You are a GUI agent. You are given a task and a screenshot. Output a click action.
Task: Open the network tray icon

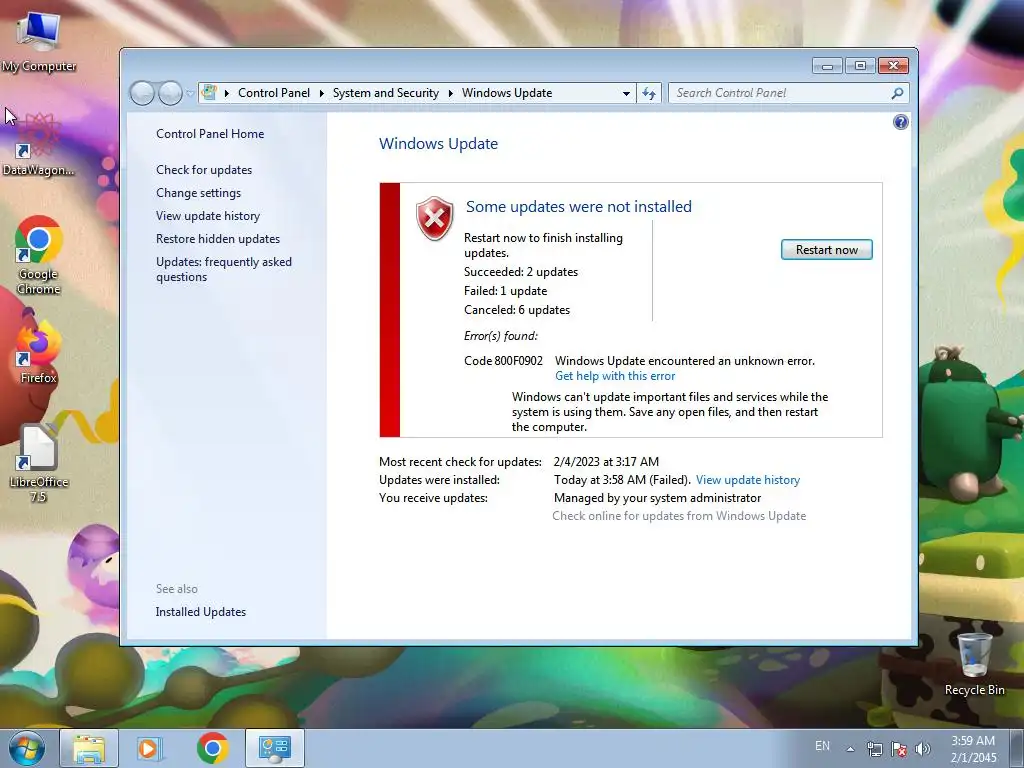(874, 749)
